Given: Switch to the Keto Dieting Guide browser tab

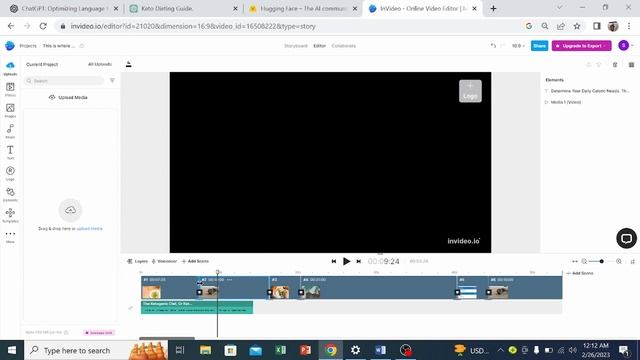Looking at the screenshot, I should pyautogui.click(x=184, y=9).
